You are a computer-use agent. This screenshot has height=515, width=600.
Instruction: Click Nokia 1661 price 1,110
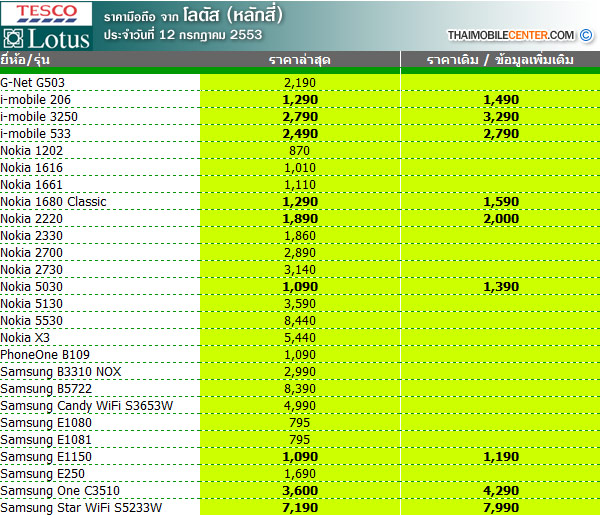(300, 185)
